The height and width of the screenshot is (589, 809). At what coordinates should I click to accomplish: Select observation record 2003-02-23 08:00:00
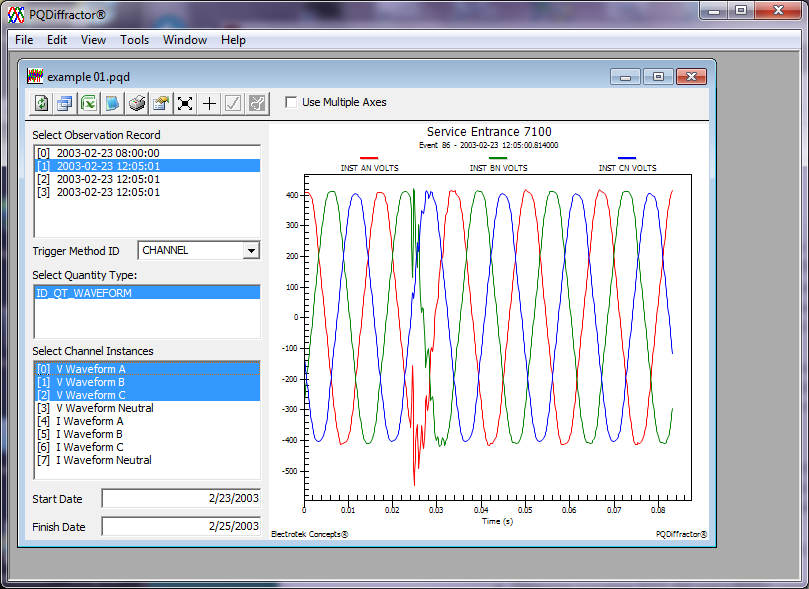click(x=148, y=153)
